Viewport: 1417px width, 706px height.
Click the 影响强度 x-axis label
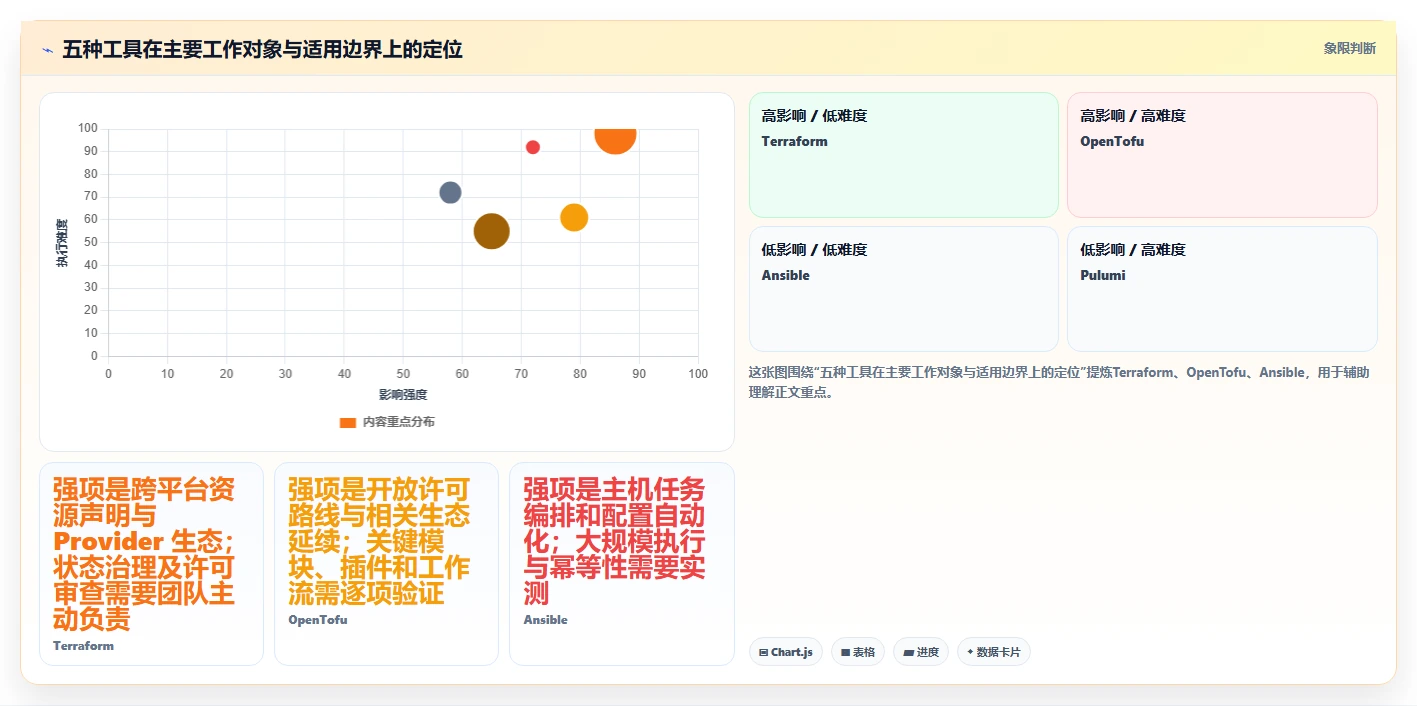pyautogui.click(x=403, y=395)
